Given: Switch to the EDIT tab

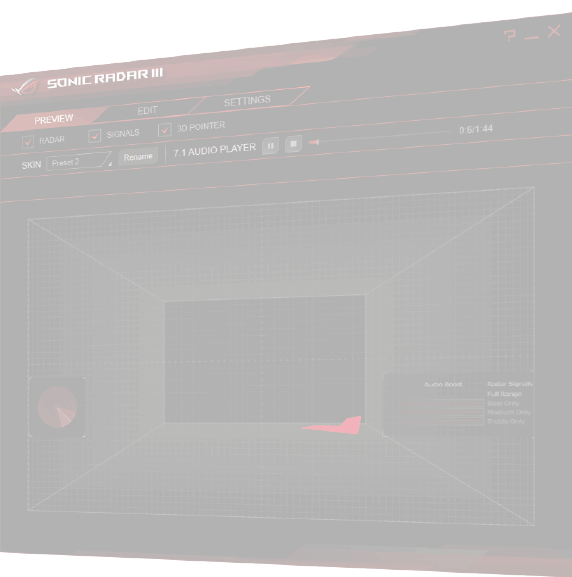Looking at the screenshot, I should coord(147,110).
